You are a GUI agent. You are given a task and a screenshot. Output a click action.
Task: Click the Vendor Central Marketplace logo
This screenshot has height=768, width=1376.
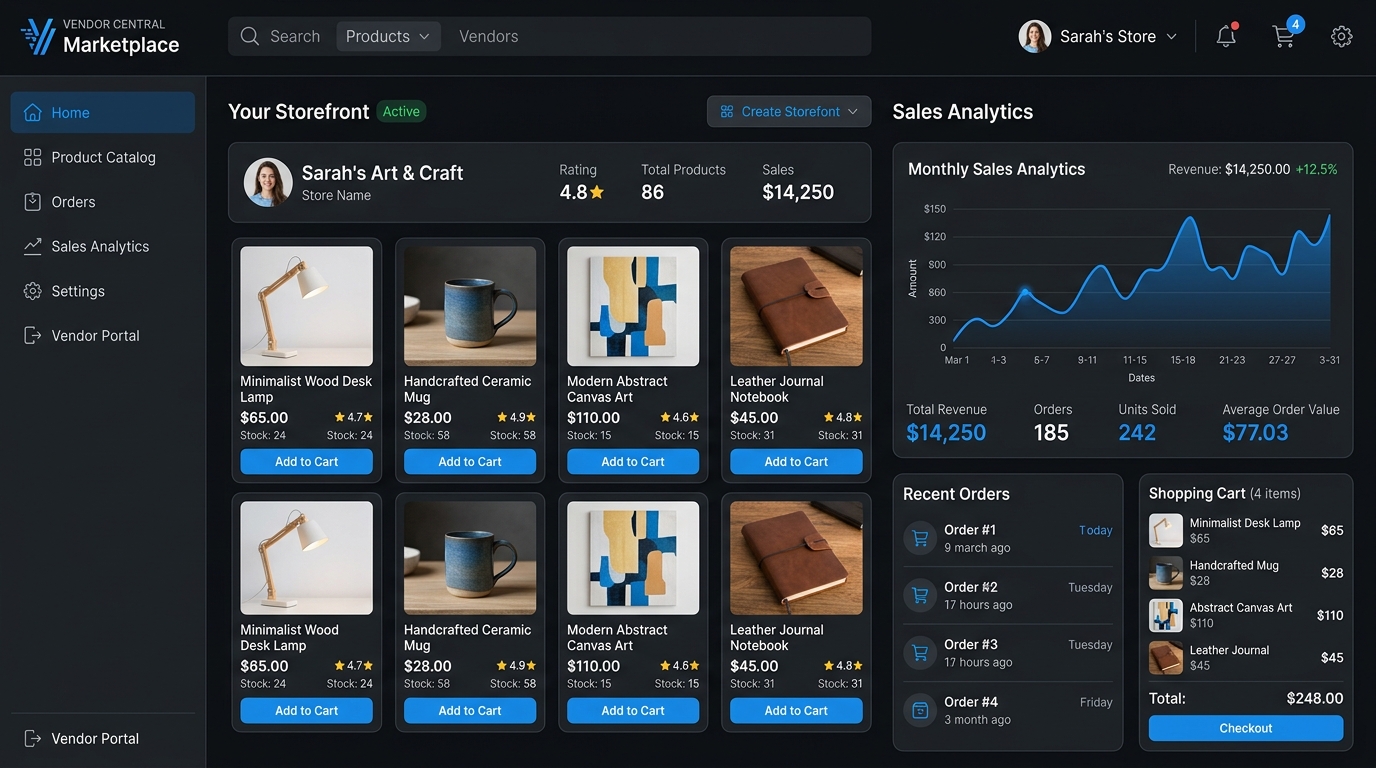point(100,36)
